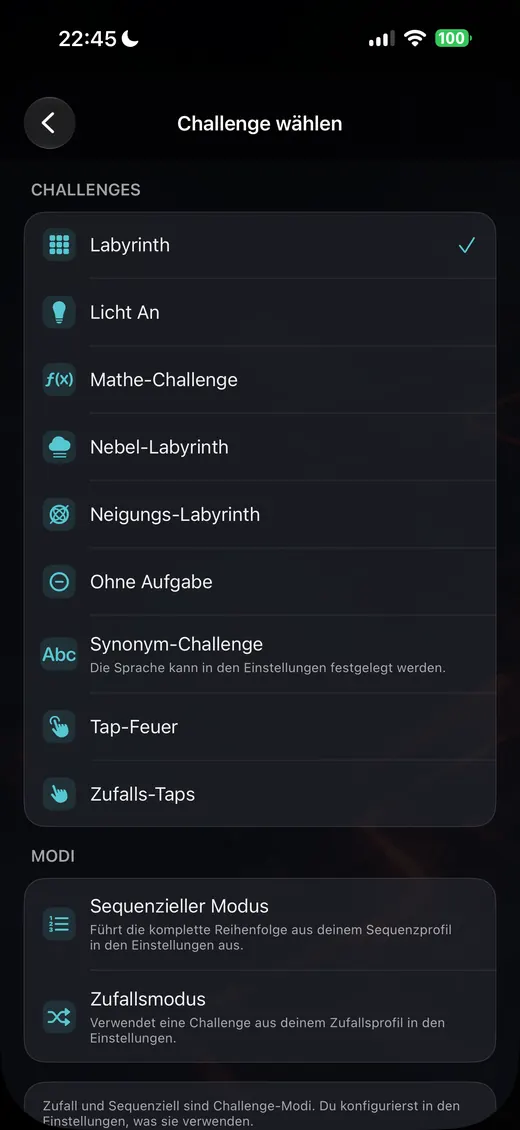The width and height of the screenshot is (520, 1130).
Task: Click the Ohne Aufgabe minus-circle icon
Action: 59,582
